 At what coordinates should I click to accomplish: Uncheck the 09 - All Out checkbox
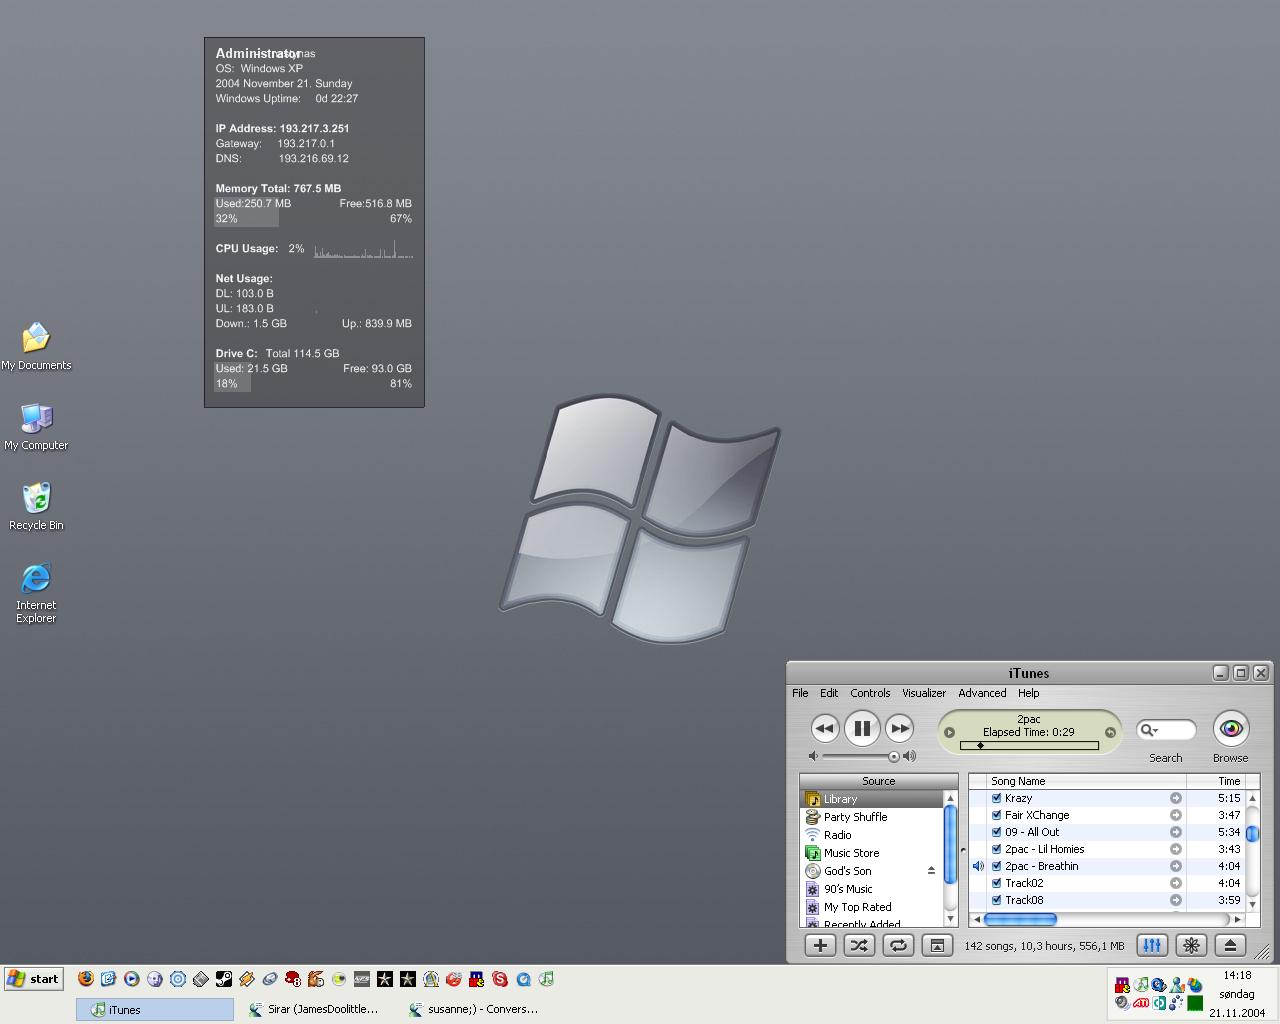point(996,832)
